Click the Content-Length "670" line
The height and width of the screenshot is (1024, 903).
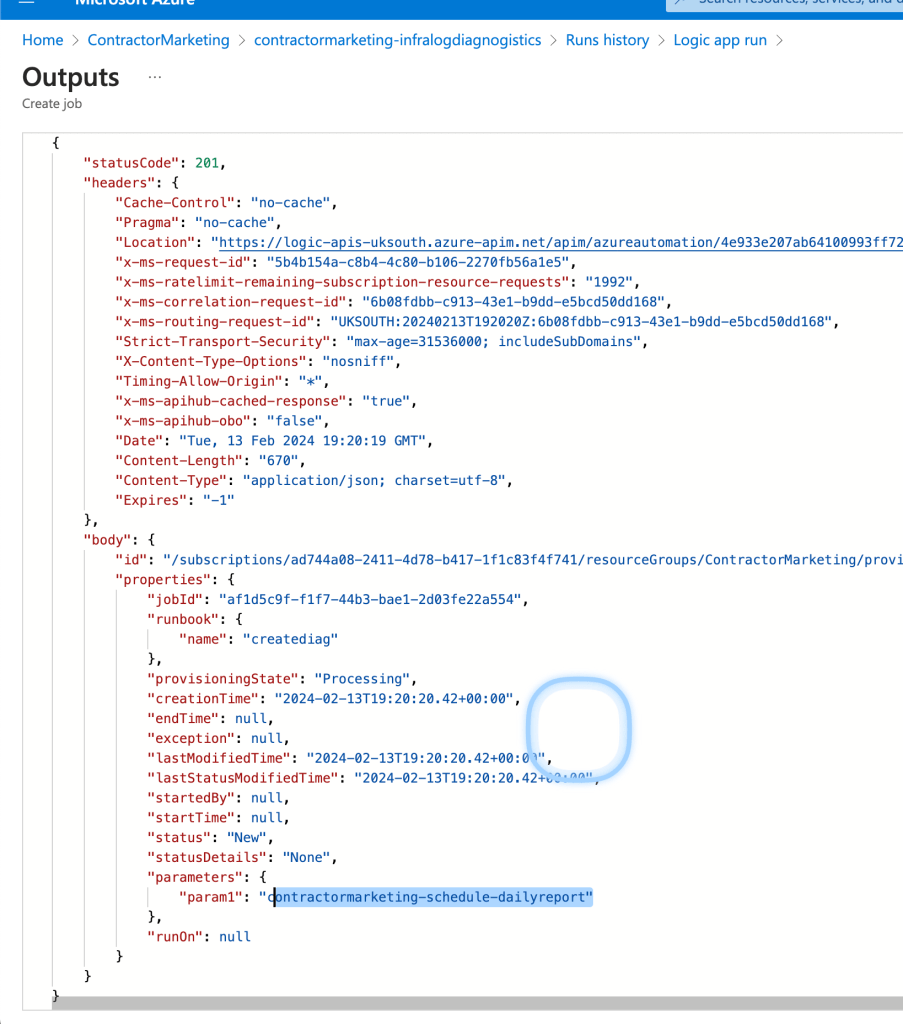(x=210, y=461)
